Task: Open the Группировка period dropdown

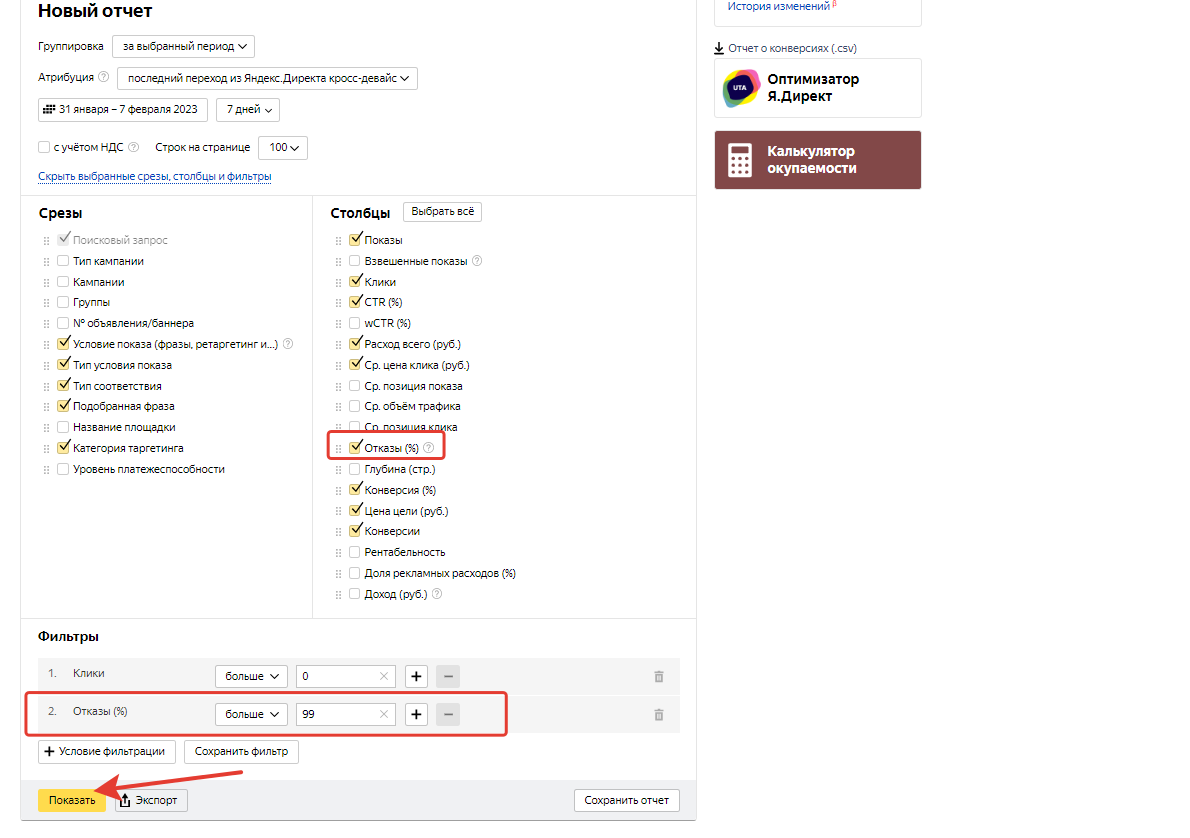Action: point(184,46)
